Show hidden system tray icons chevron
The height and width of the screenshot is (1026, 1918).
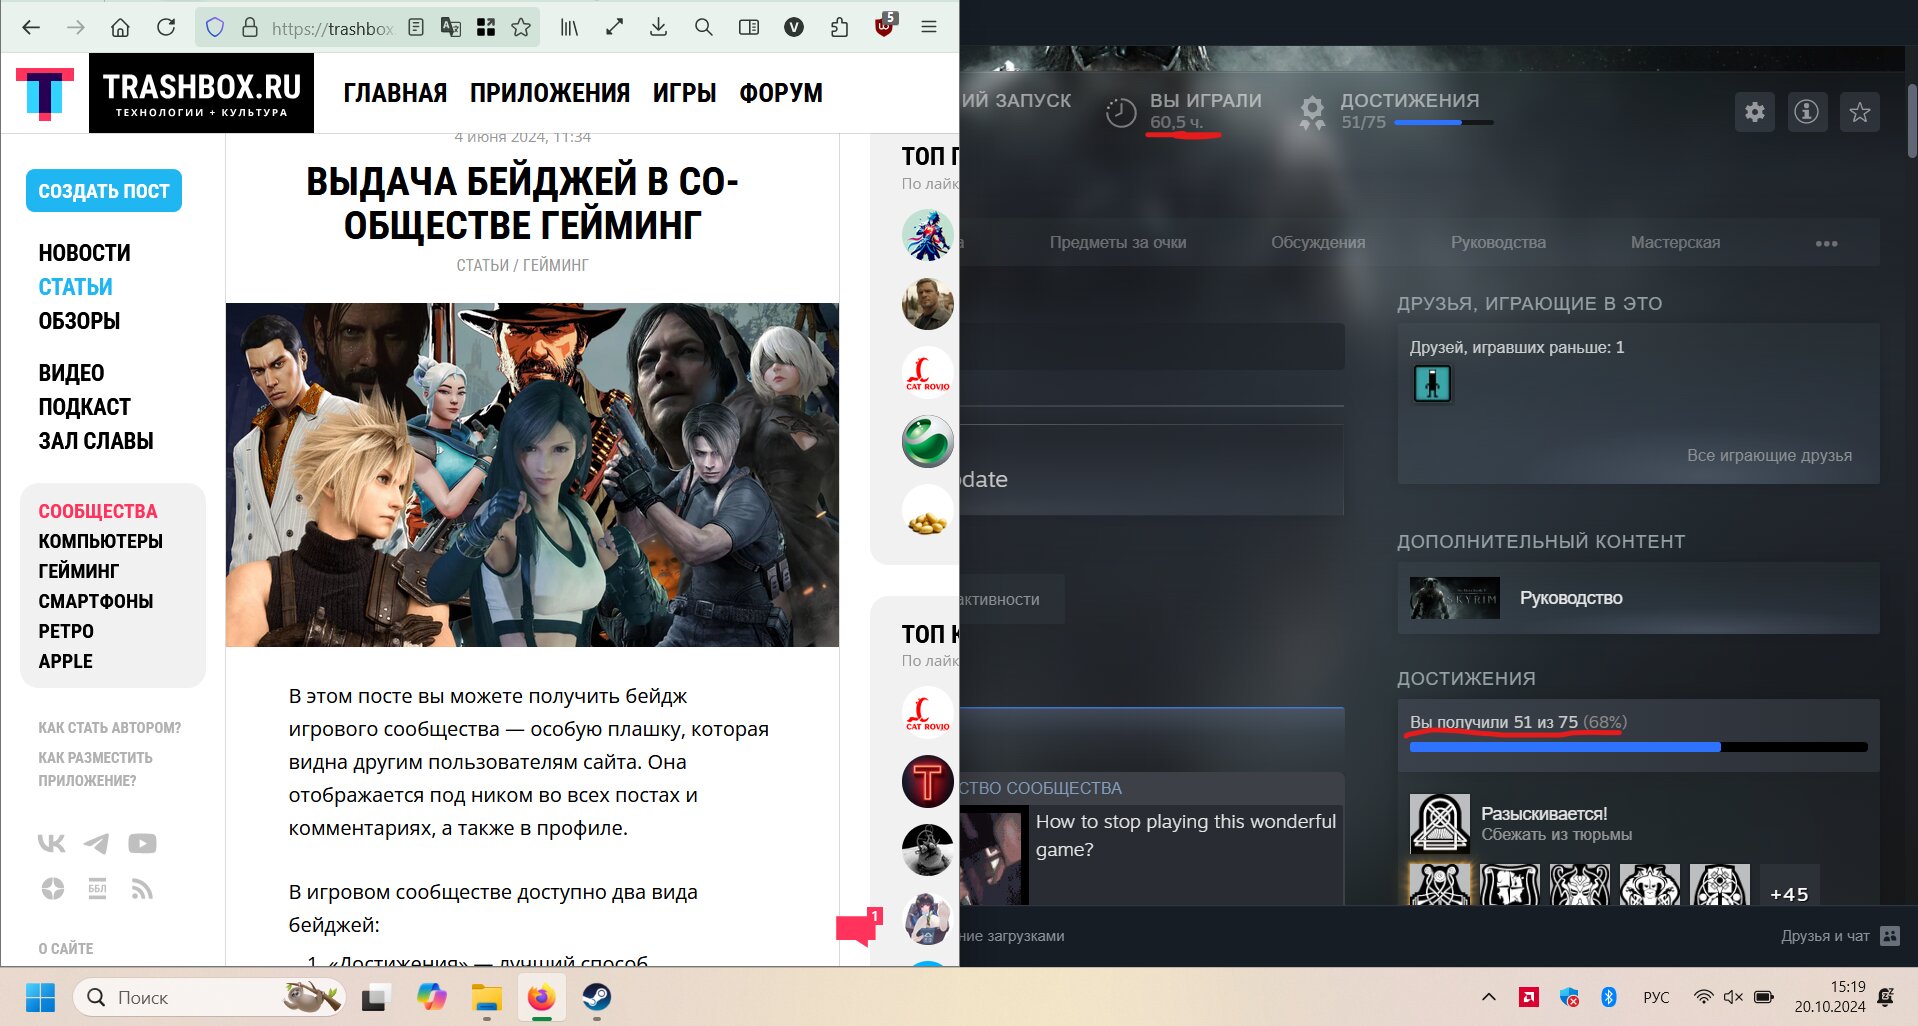tap(1488, 997)
